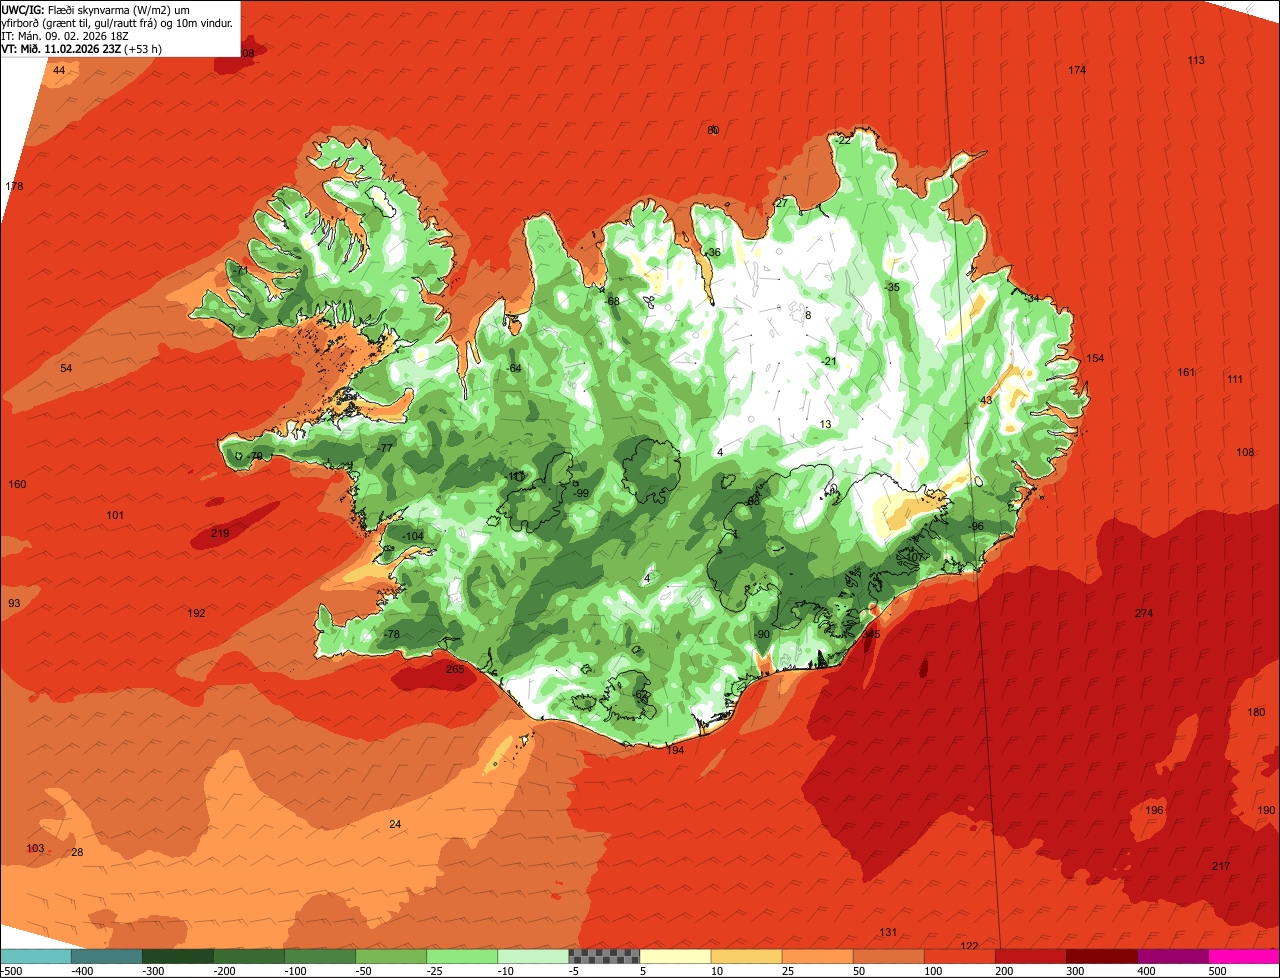Select the -99 value near the glacier outline
The width and height of the screenshot is (1280, 978).
pos(581,493)
